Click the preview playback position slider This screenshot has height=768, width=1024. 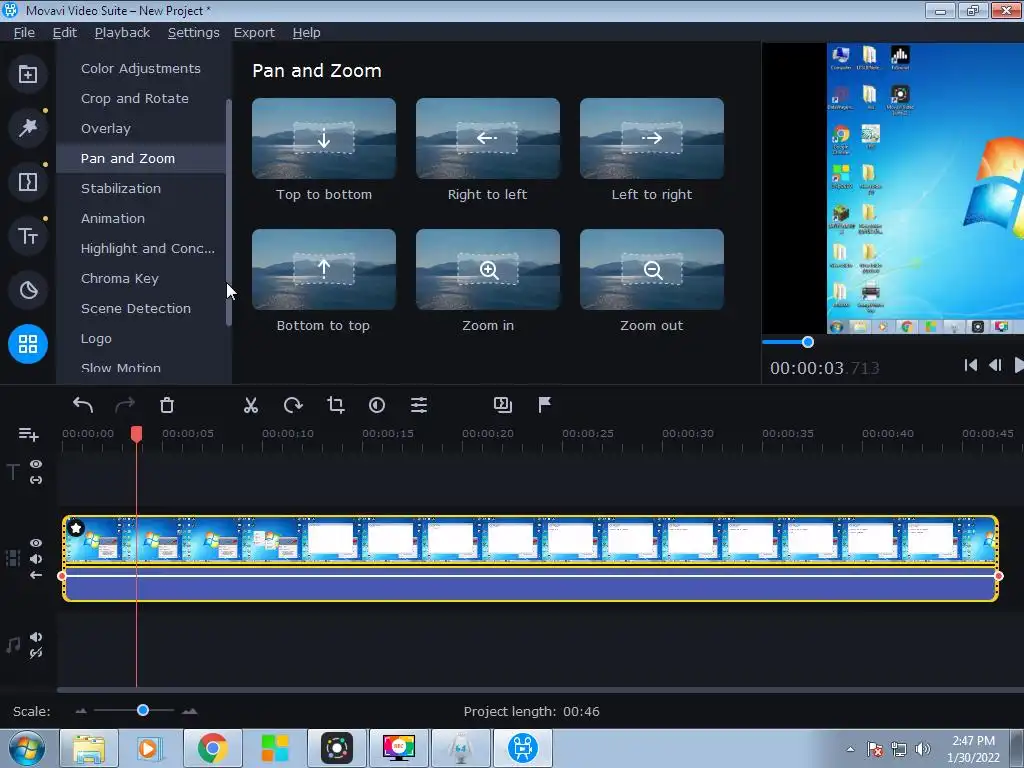click(x=808, y=342)
